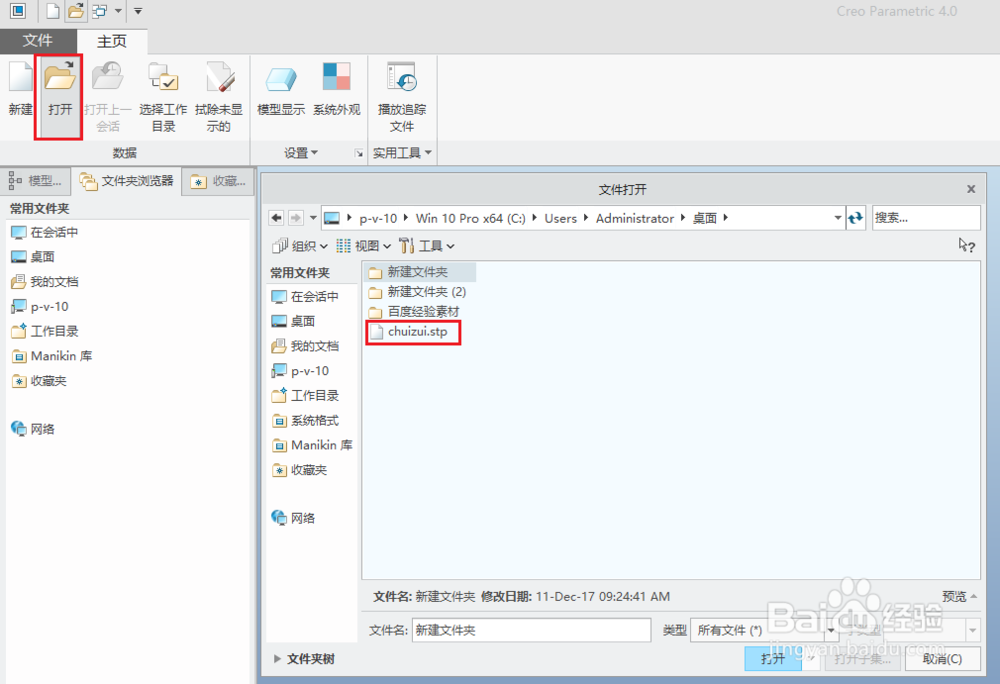
Task: Click the context help cursor icon in dialog
Action: click(966, 245)
